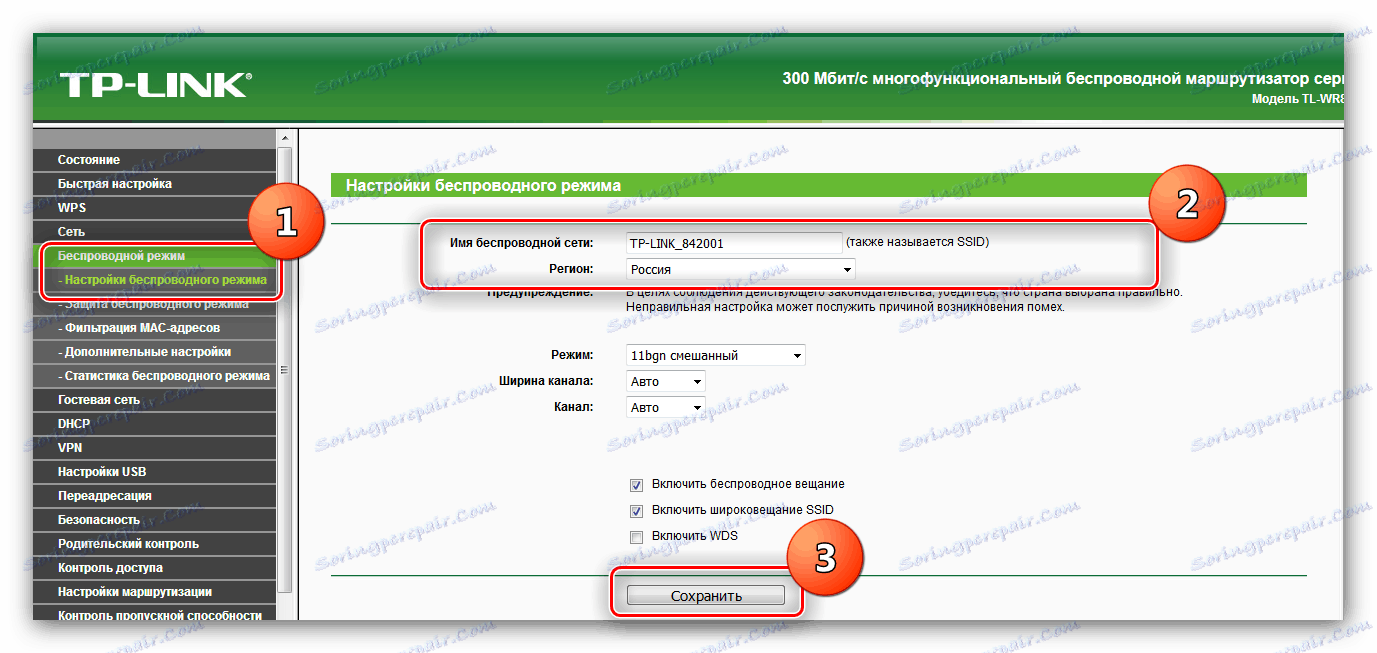The width and height of the screenshot is (1377, 653).
Task: Open Контроль пропускной способности
Action: [154, 614]
